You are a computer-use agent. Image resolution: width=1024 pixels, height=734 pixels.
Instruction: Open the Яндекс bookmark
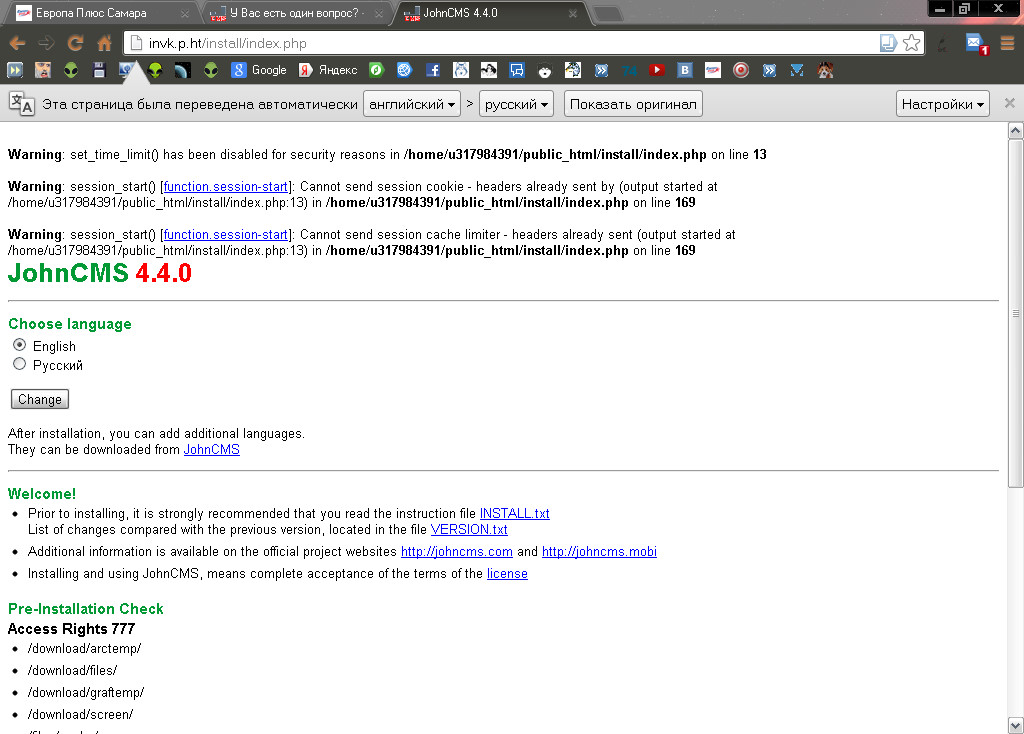pyautogui.click(x=328, y=70)
